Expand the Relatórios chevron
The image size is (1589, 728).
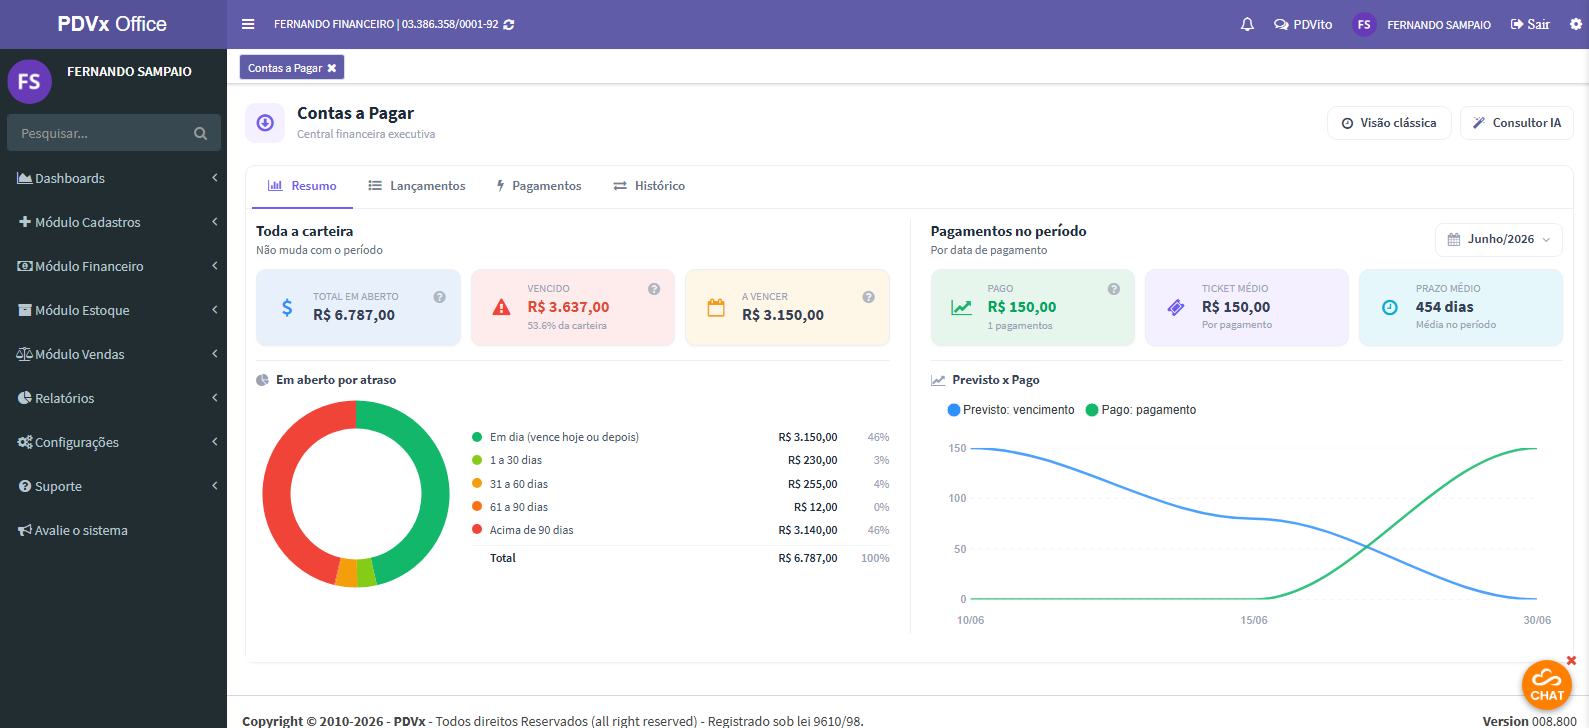pyautogui.click(x=214, y=398)
